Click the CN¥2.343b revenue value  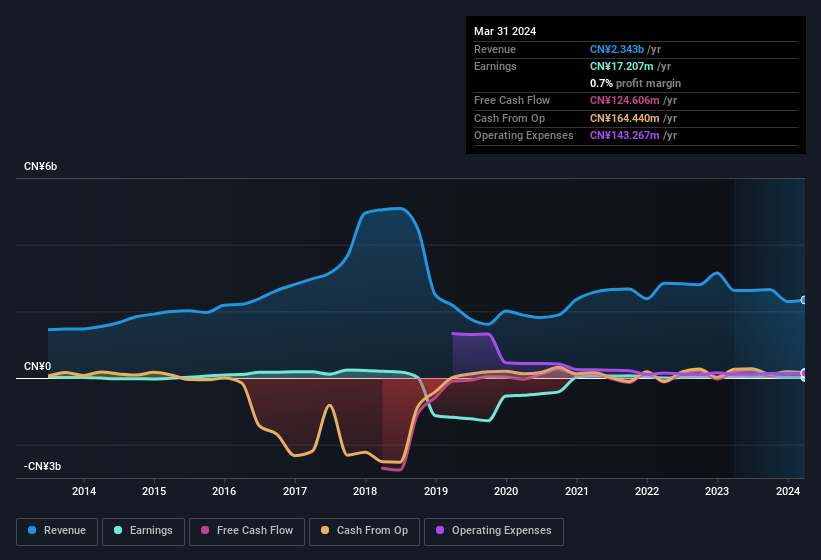pos(617,49)
